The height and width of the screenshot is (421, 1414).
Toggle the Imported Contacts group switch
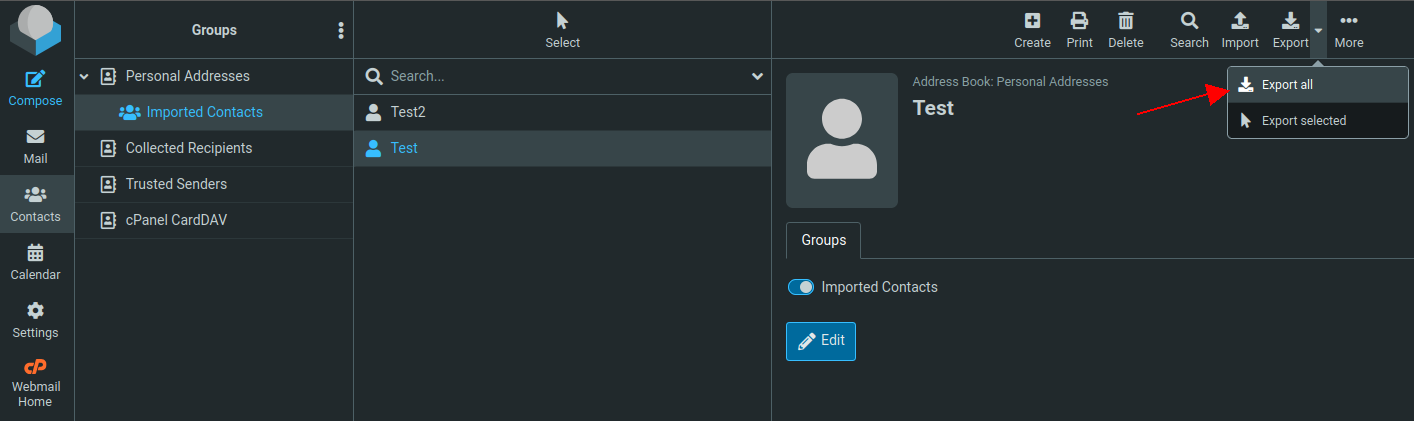point(801,287)
